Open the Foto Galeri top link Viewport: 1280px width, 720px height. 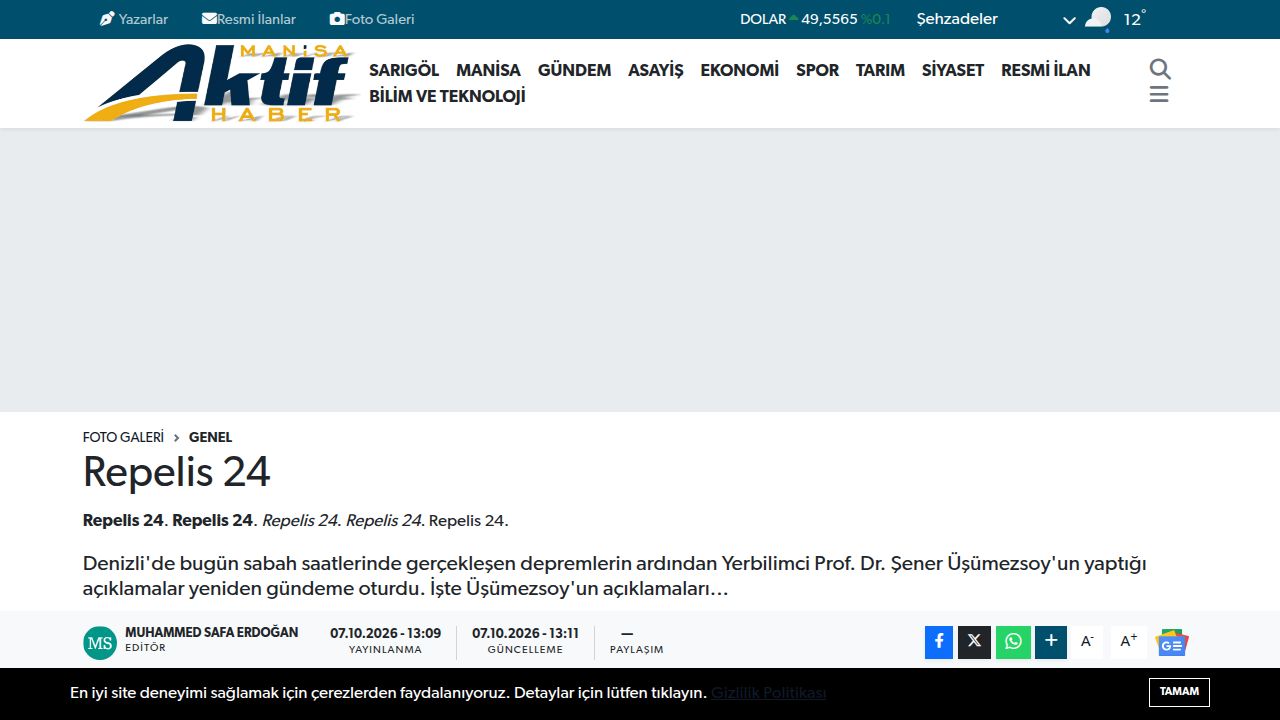tap(372, 19)
